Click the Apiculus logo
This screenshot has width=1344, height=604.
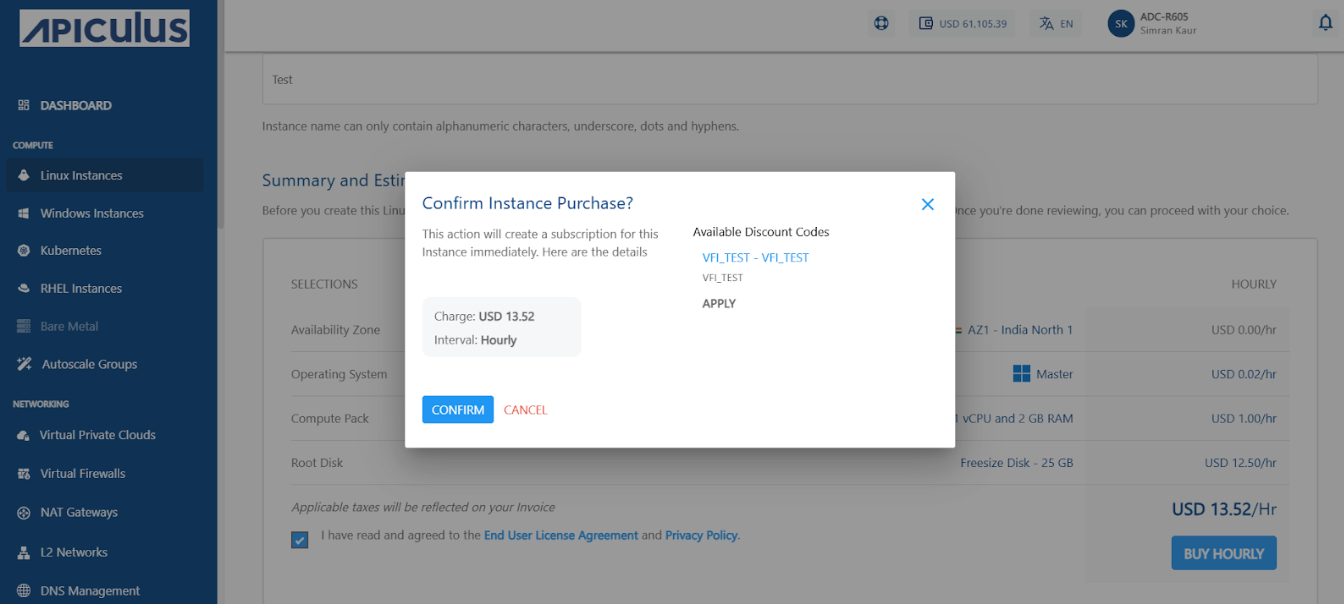(x=104, y=29)
